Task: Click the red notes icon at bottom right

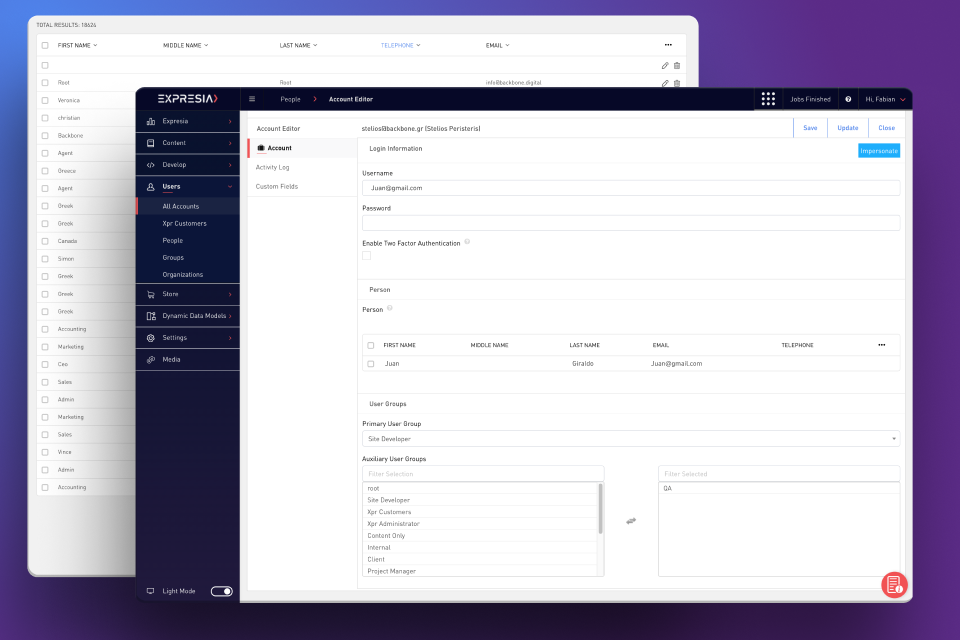Action: 893,585
